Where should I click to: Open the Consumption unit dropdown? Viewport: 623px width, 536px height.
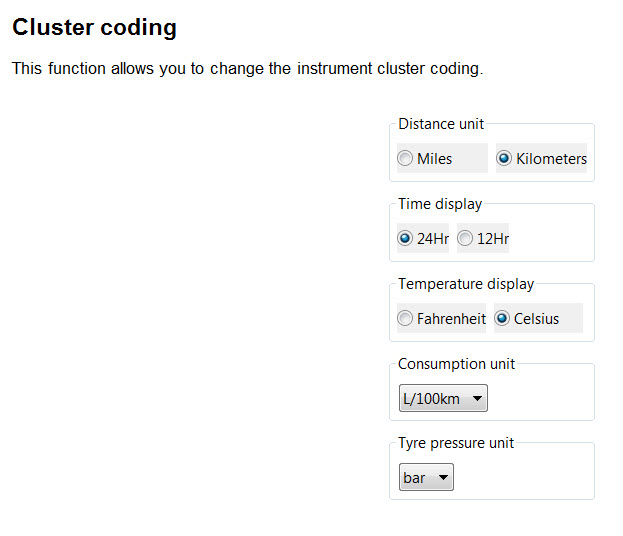[x=443, y=399]
